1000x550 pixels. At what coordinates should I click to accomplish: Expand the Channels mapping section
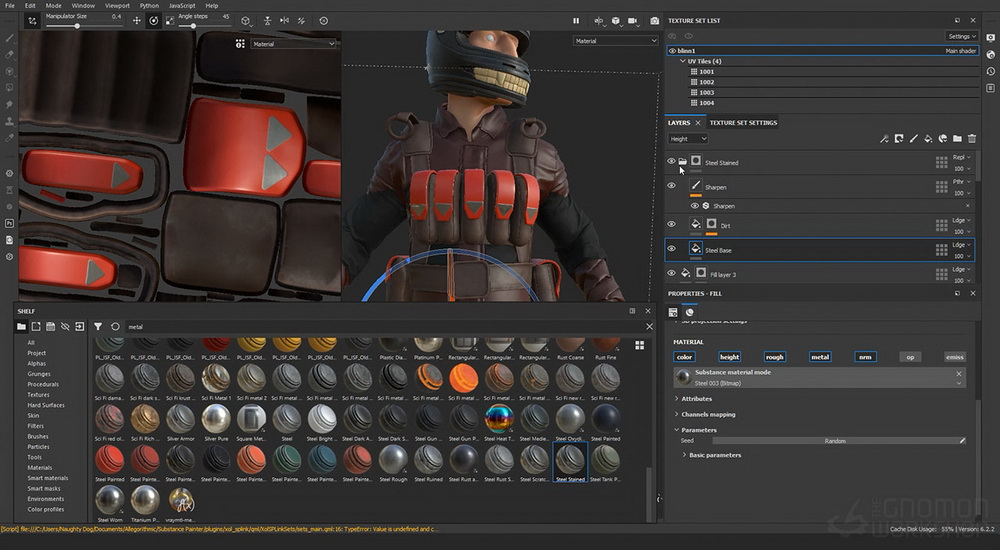pos(677,415)
